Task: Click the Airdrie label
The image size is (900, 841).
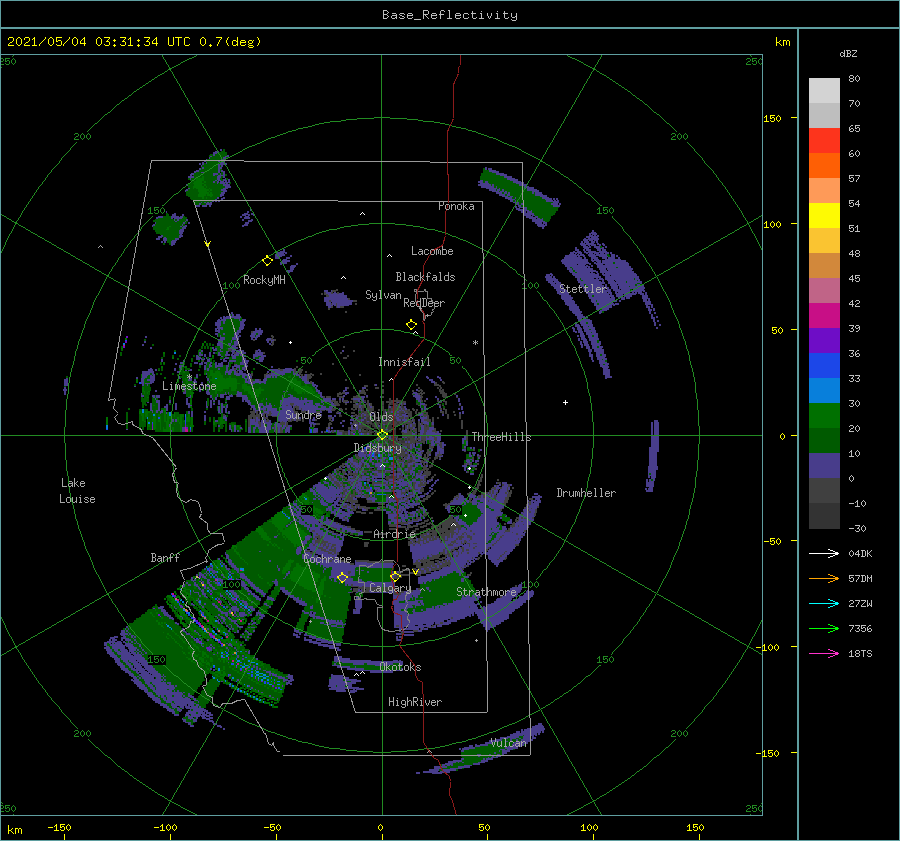Action: [x=394, y=534]
